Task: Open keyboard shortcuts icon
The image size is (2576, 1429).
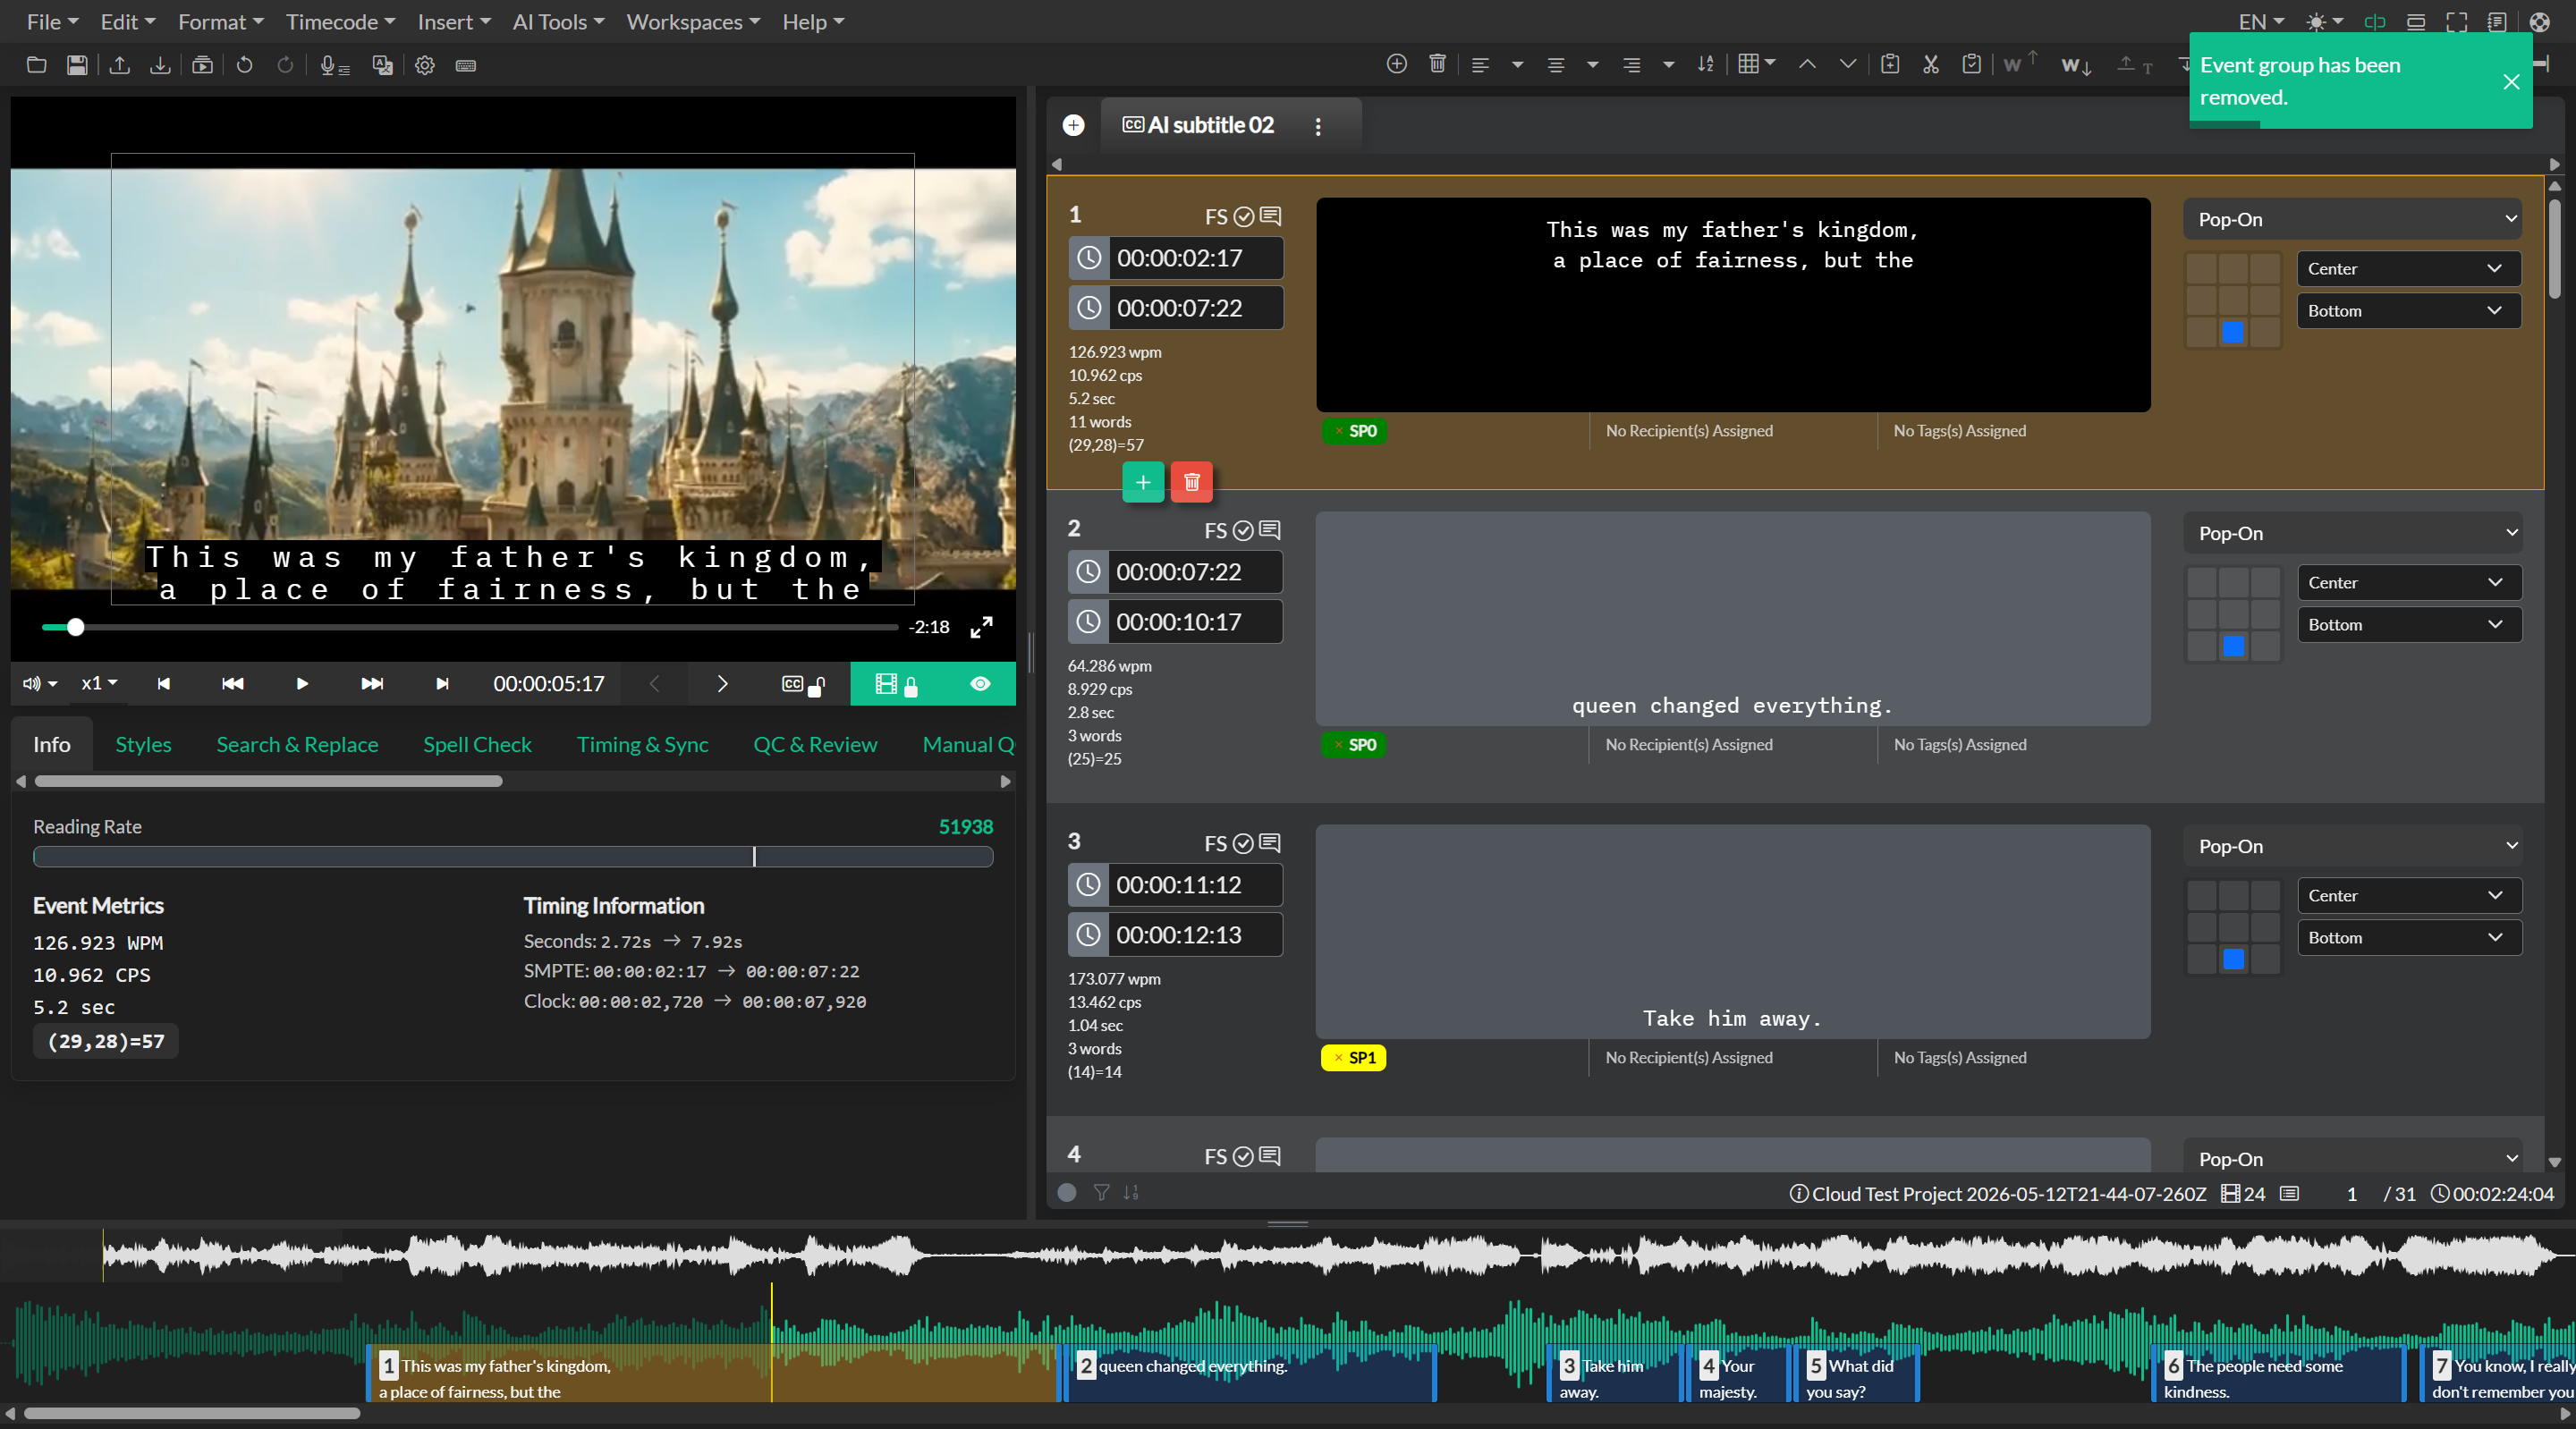Action: 466,65
